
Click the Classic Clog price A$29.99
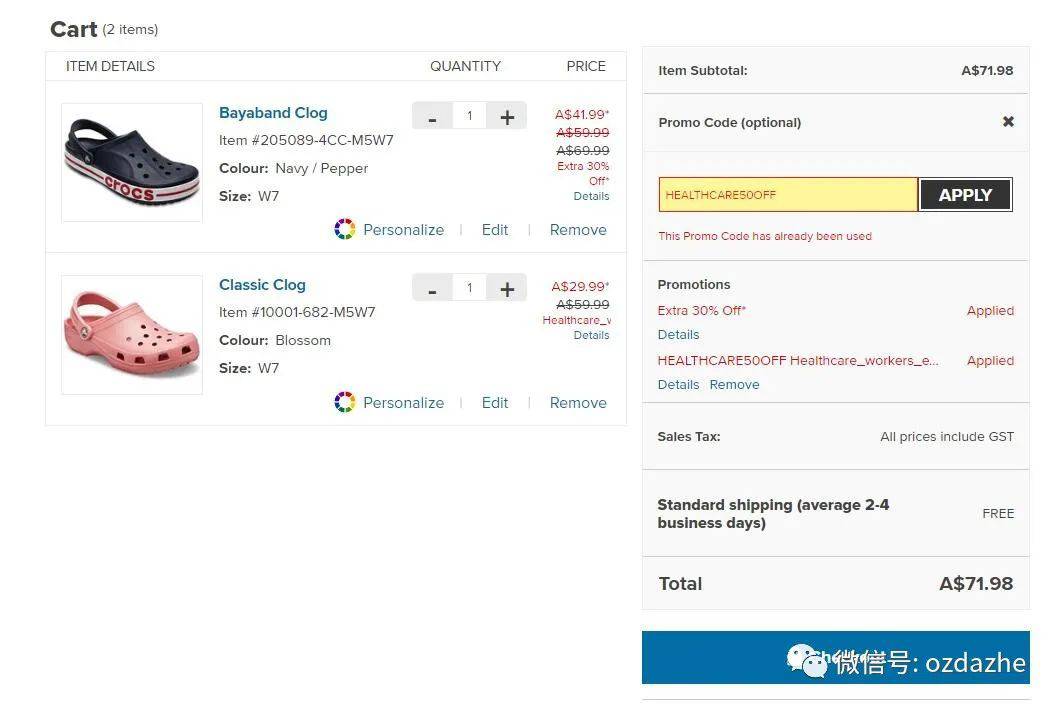point(580,286)
